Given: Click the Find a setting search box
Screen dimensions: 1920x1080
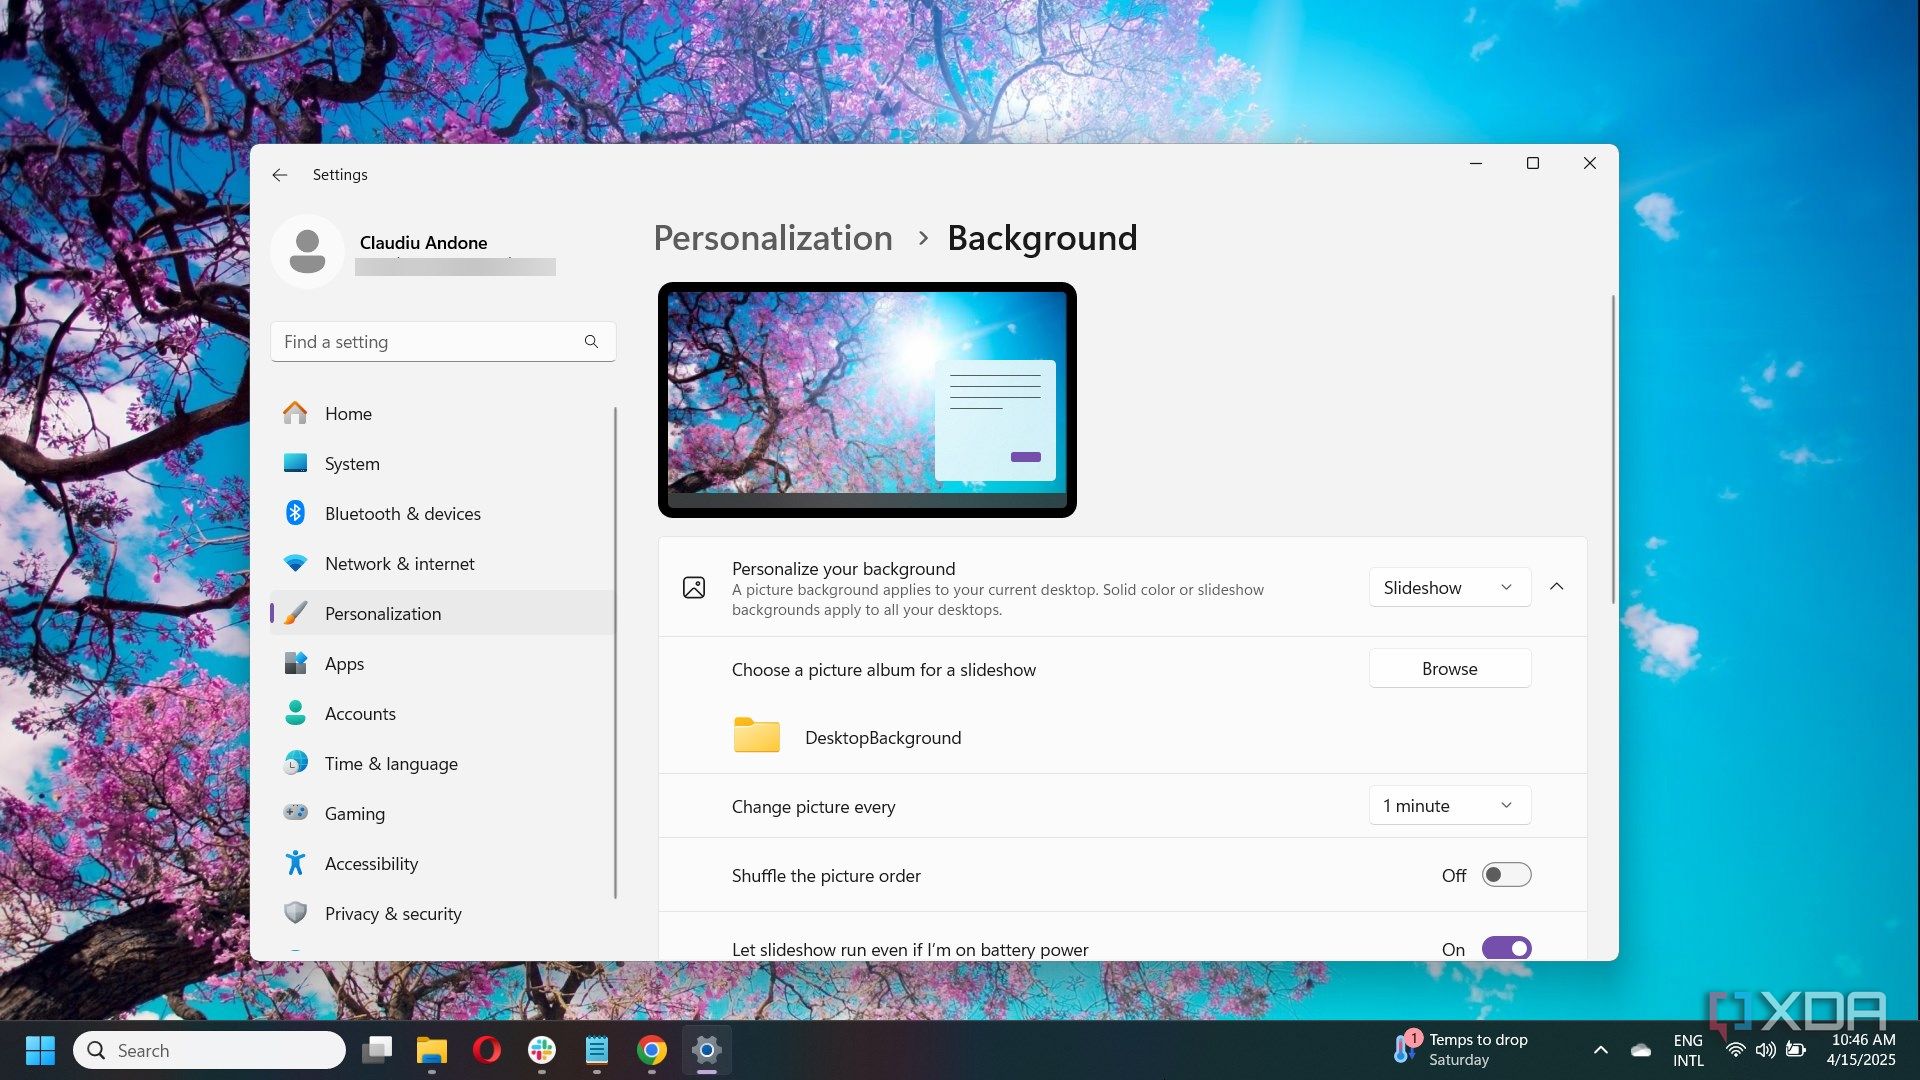Looking at the screenshot, I should click(443, 342).
